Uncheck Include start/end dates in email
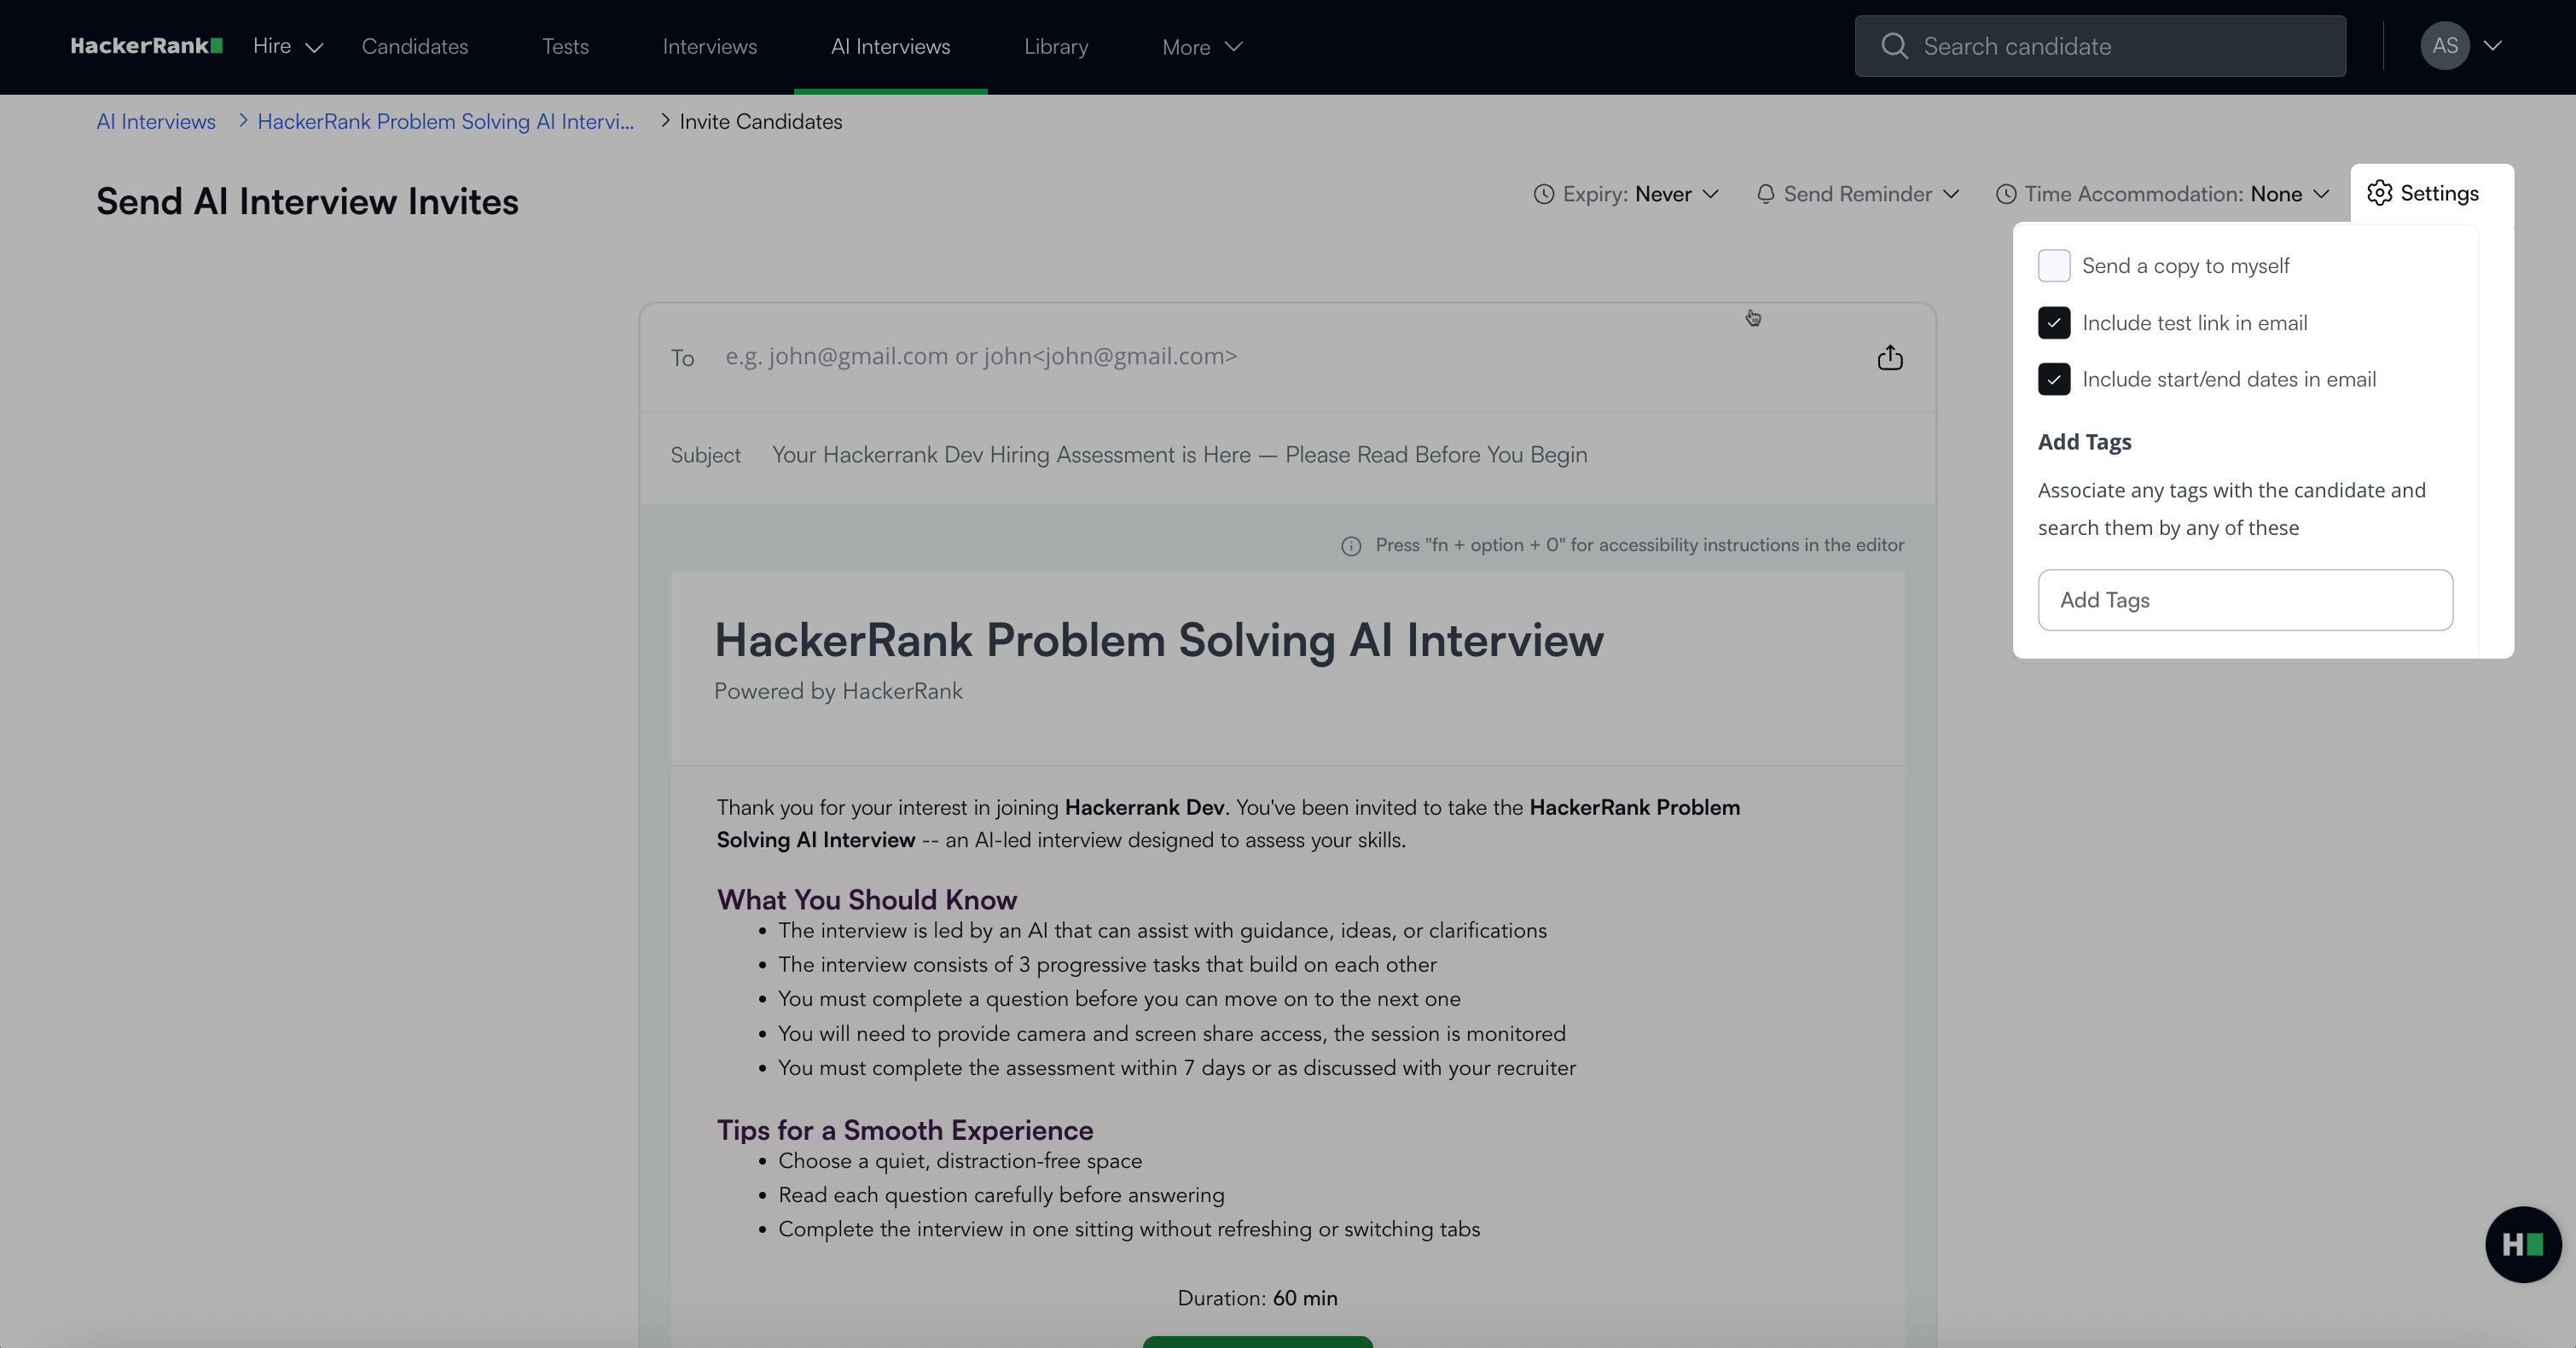 [x=2054, y=379]
